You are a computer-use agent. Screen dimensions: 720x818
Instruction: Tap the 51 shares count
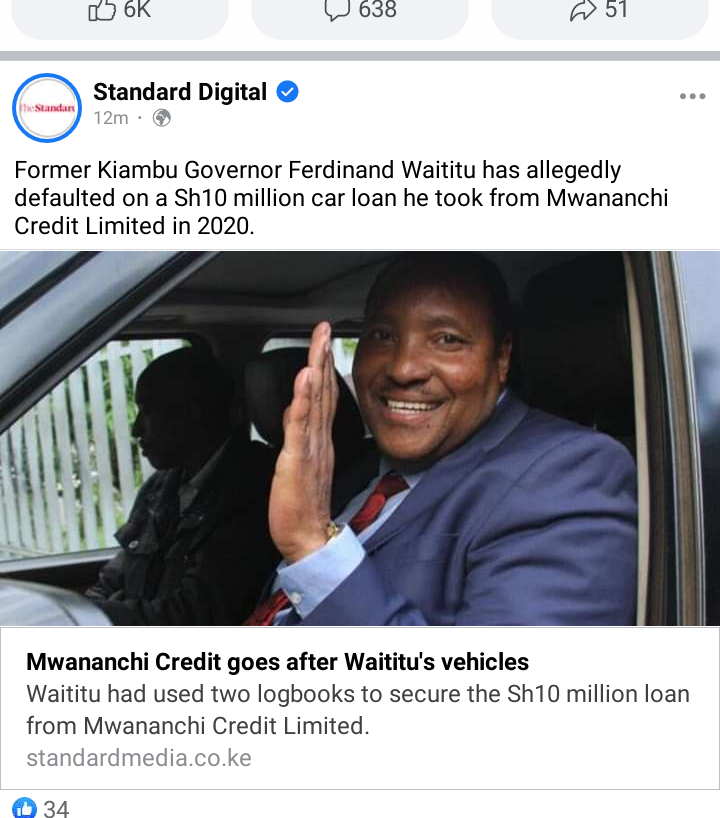(x=616, y=10)
